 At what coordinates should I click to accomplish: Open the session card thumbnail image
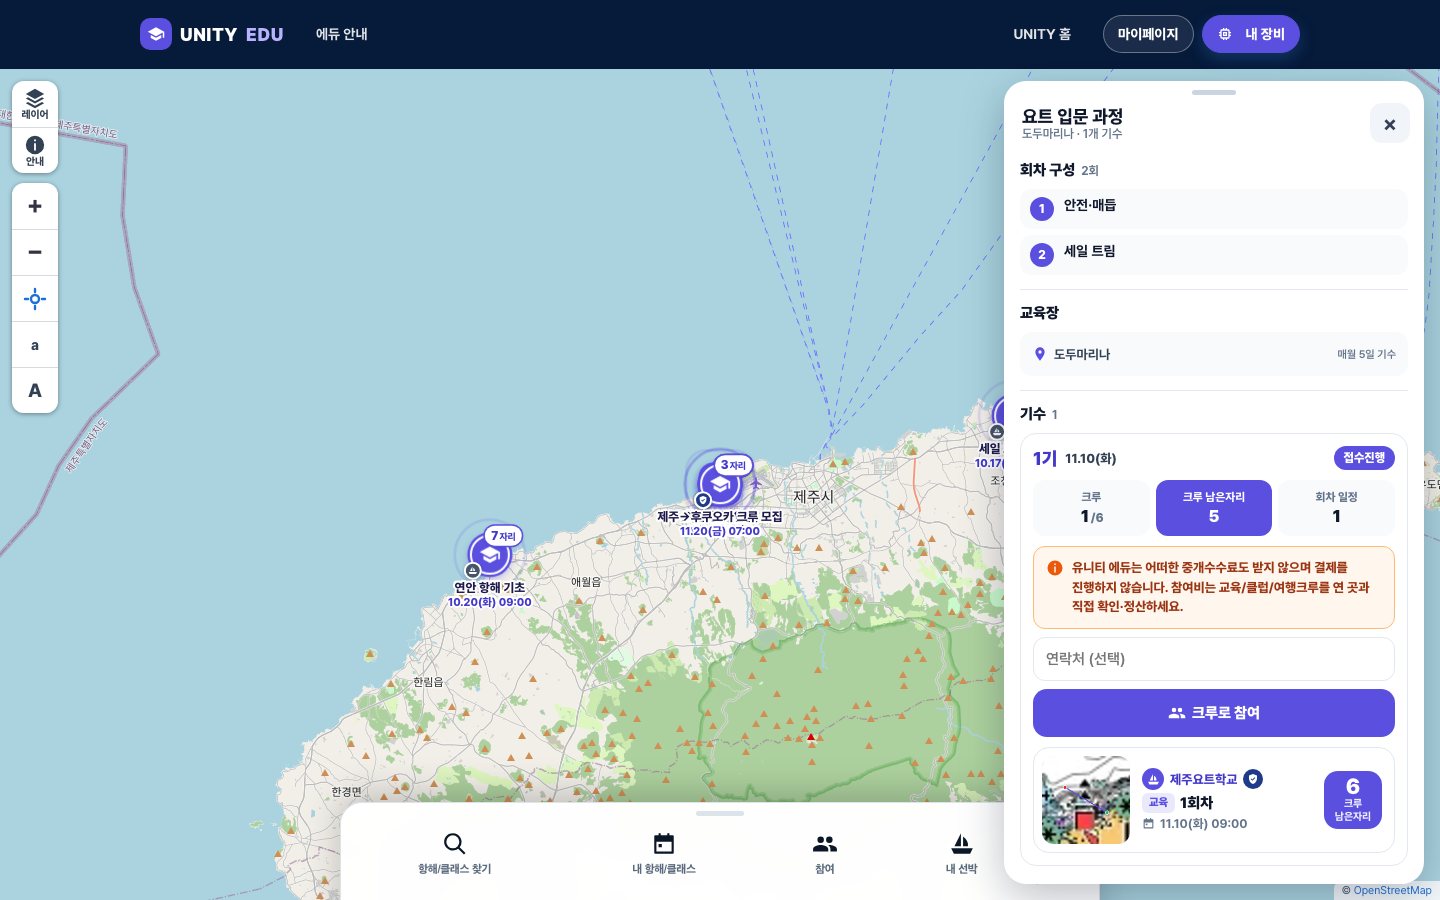point(1086,800)
